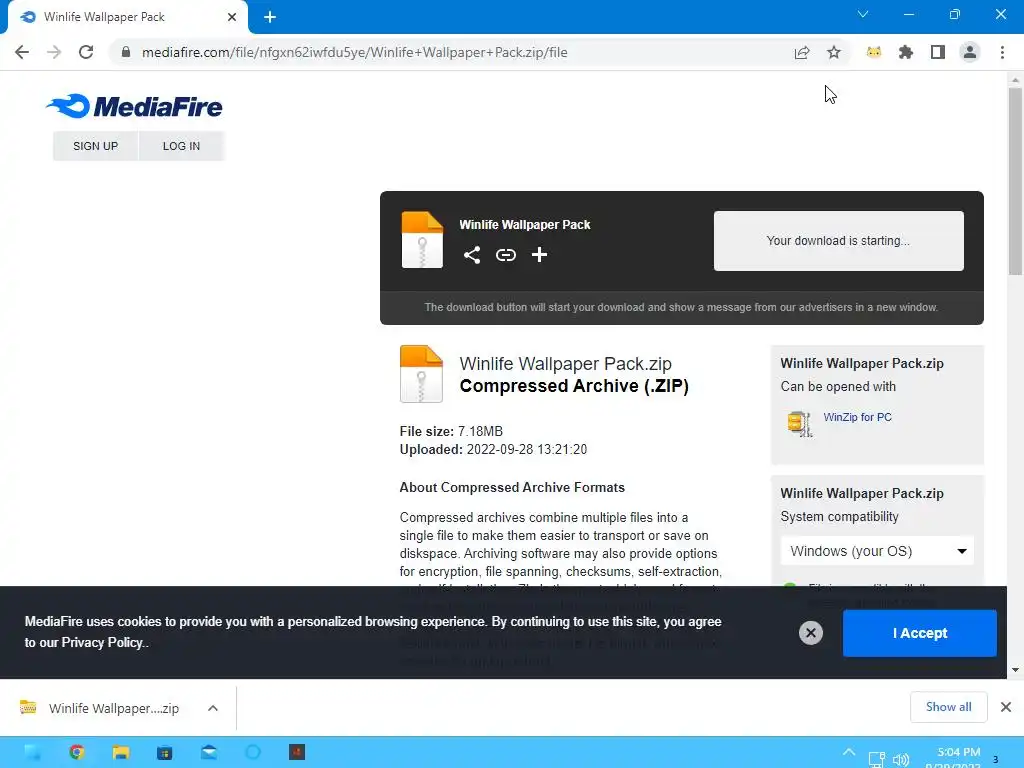Open Chrome from the taskbar

click(76, 752)
